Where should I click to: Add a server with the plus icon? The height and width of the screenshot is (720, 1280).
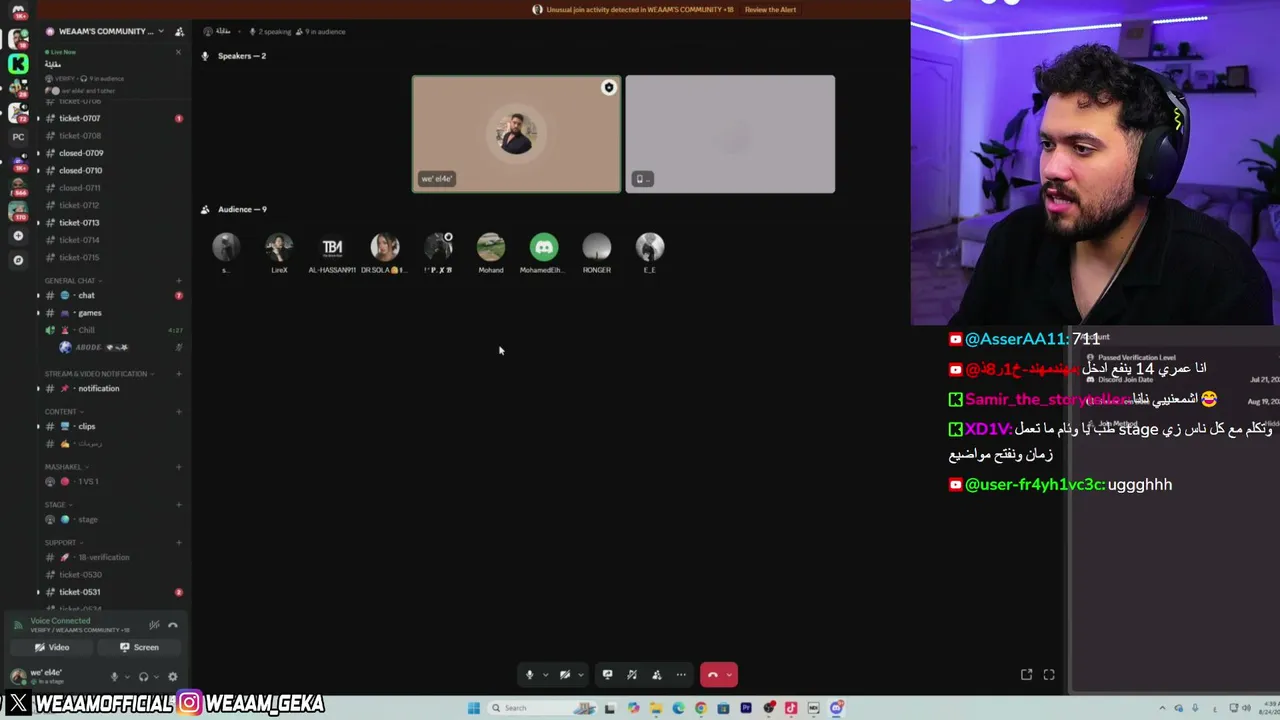18,236
